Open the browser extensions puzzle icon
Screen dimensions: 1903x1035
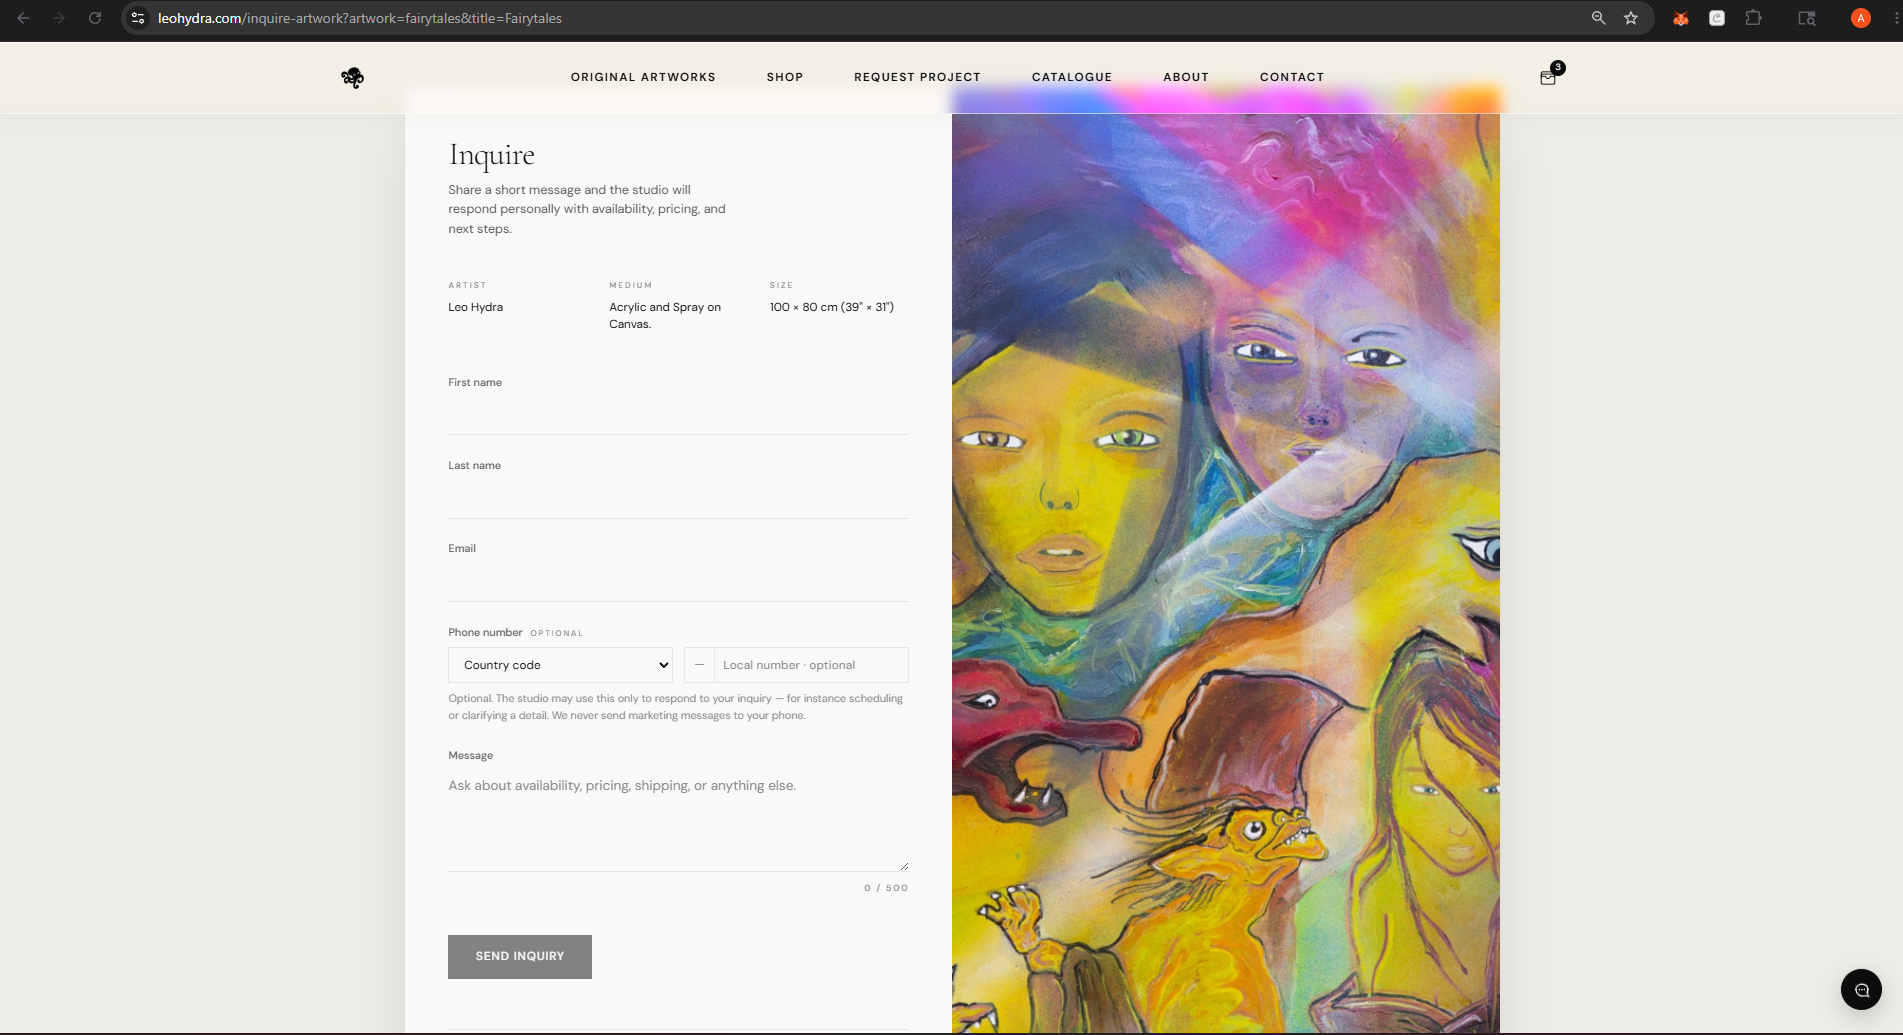coord(1753,18)
